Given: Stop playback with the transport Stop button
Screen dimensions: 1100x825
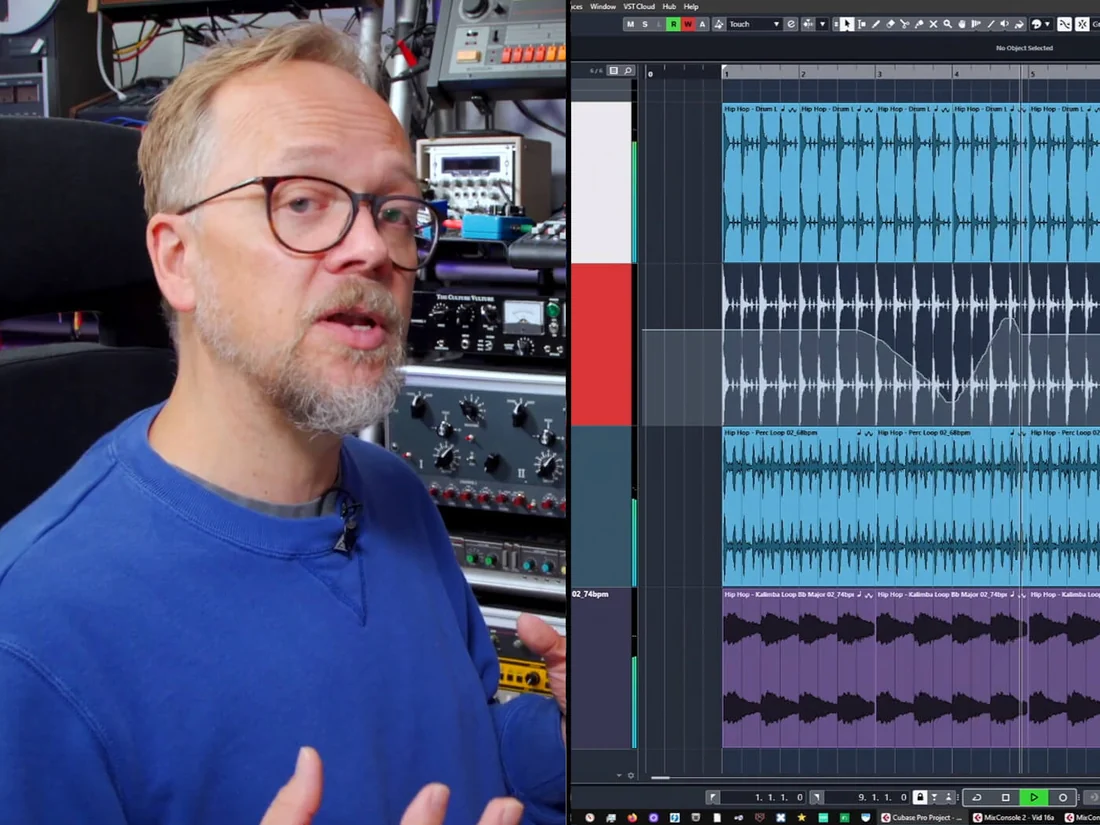Looking at the screenshot, I should [1005, 798].
